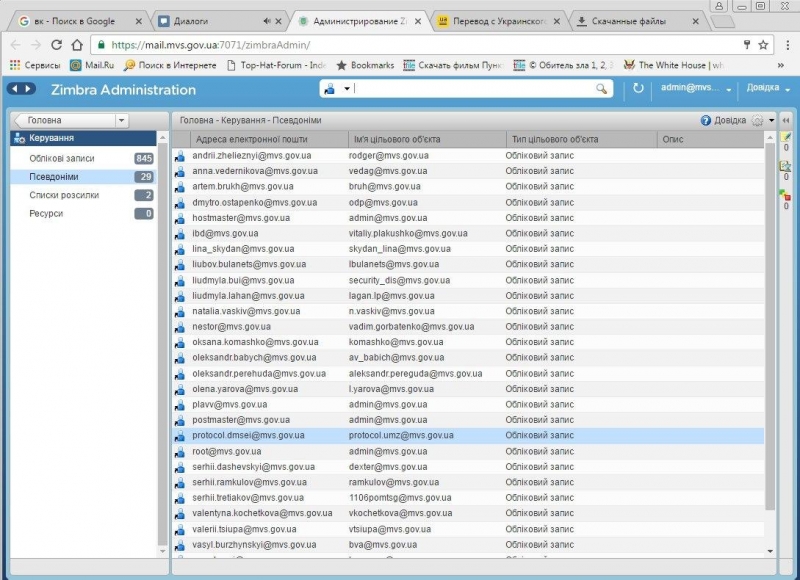Select Списки розсилки in sidebar

[64, 195]
